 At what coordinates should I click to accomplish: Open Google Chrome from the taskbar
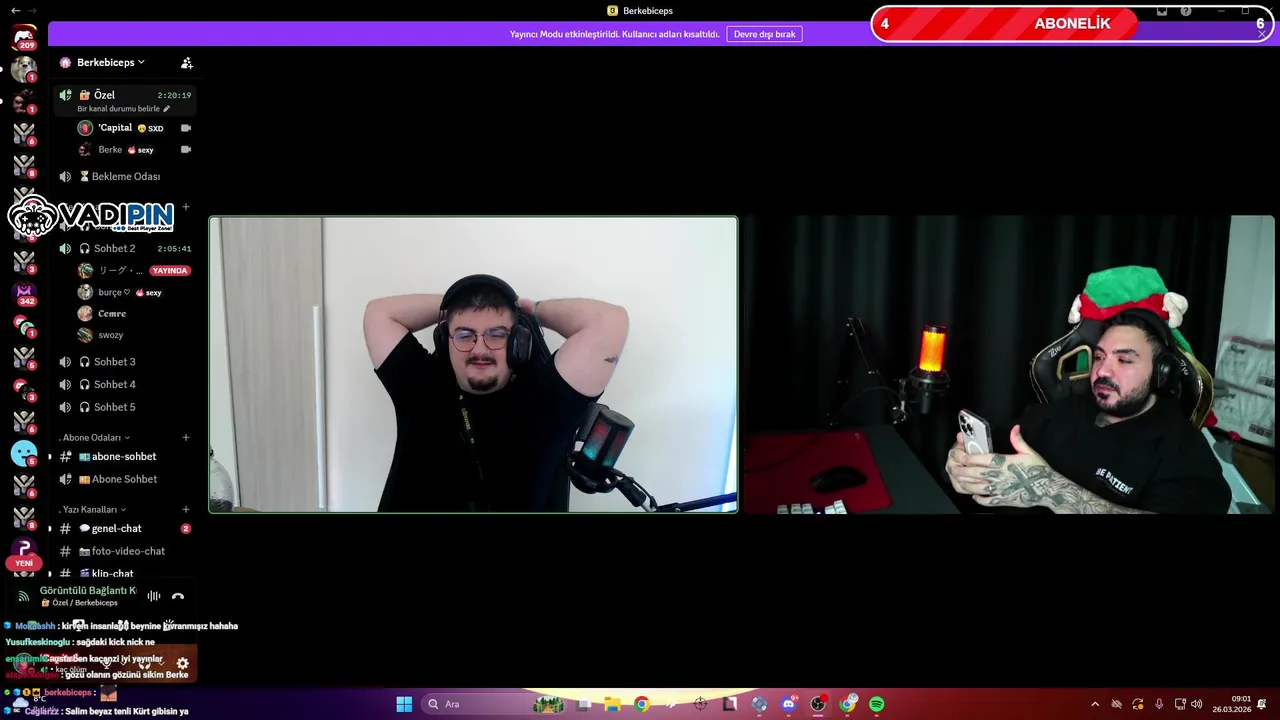tap(641, 704)
